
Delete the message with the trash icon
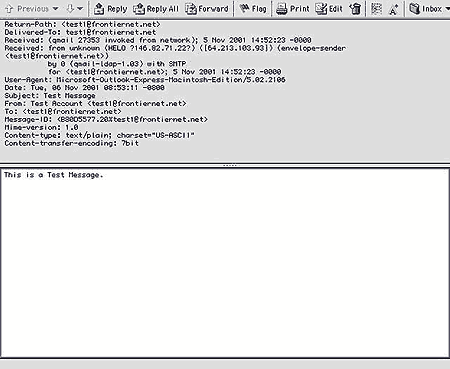(356, 9)
